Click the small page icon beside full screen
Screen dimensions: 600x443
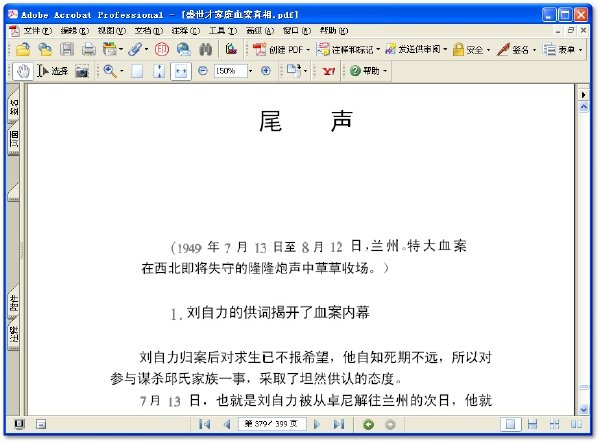tap(41, 424)
